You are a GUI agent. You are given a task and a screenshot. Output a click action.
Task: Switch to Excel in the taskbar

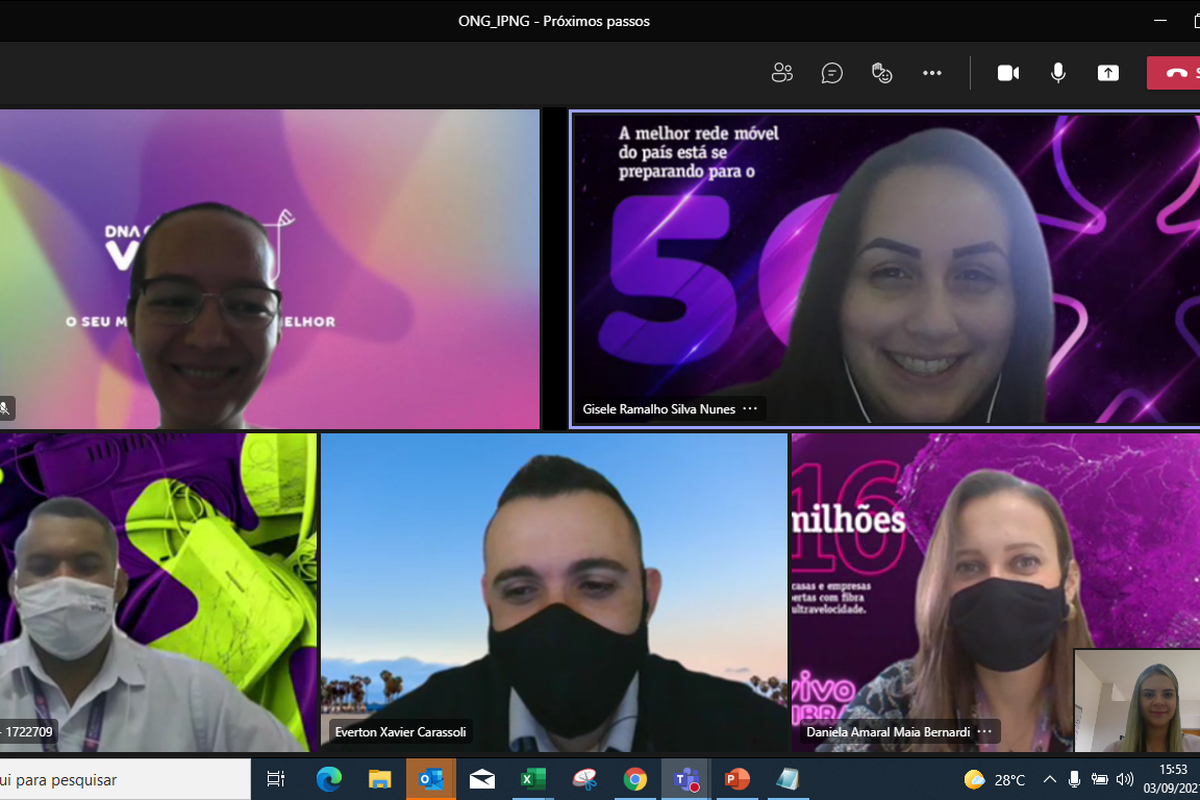532,779
